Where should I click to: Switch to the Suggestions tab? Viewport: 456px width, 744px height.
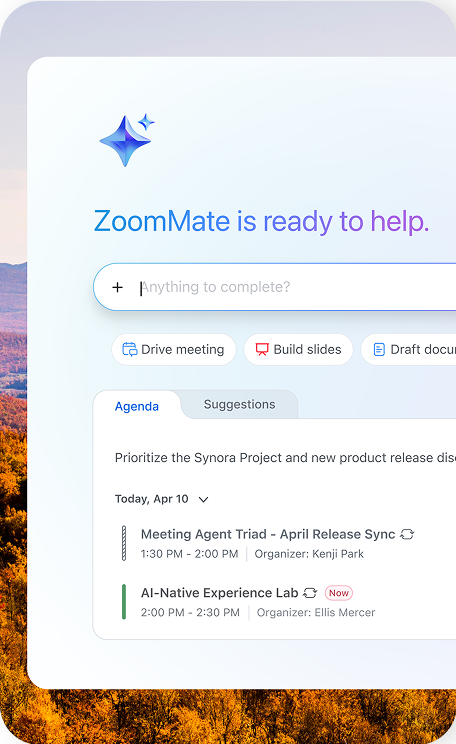coord(239,404)
